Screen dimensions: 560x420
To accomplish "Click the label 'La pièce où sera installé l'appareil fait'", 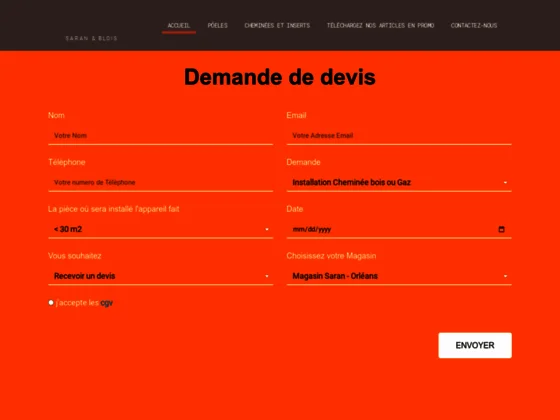I will click(114, 209).
